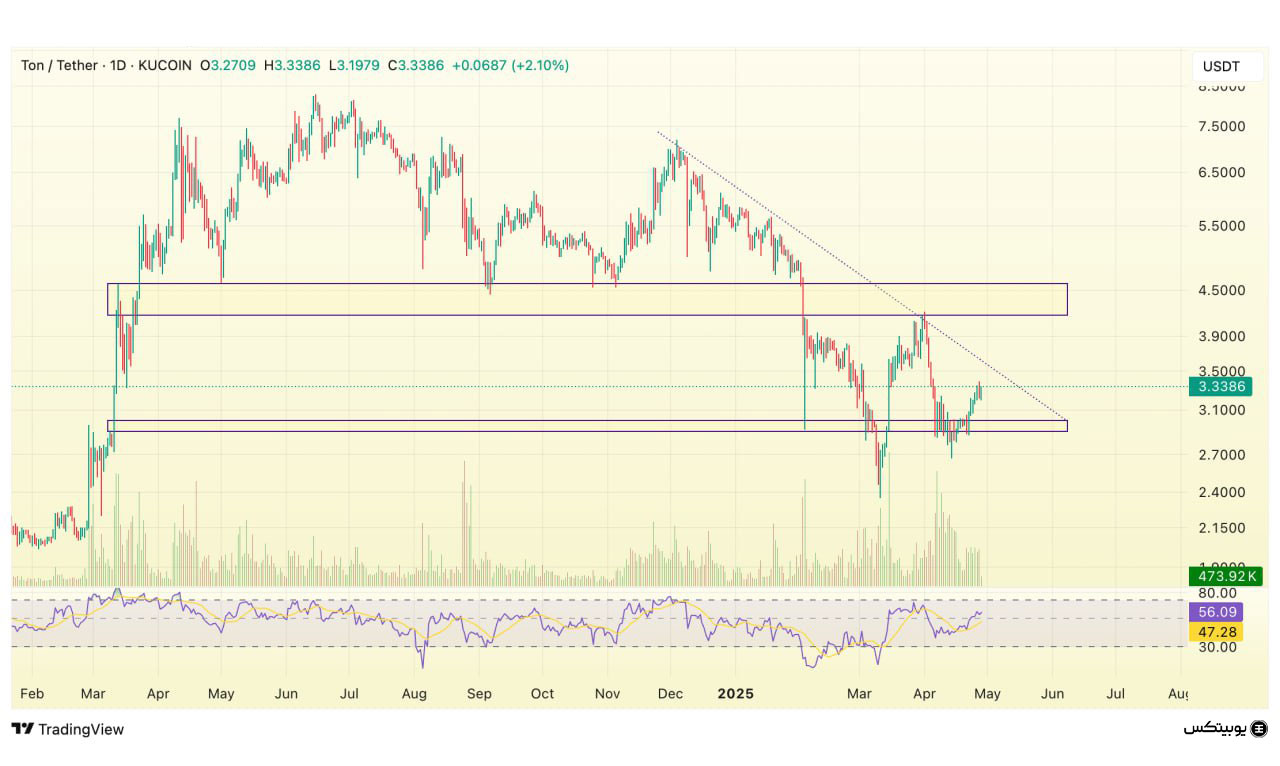Click the 4.5000 price axis label

click(x=1221, y=291)
